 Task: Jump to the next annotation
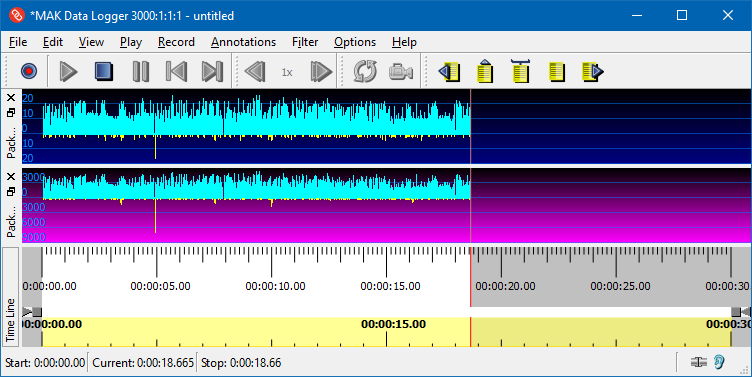pyautogui.click(x=593, y=72)
